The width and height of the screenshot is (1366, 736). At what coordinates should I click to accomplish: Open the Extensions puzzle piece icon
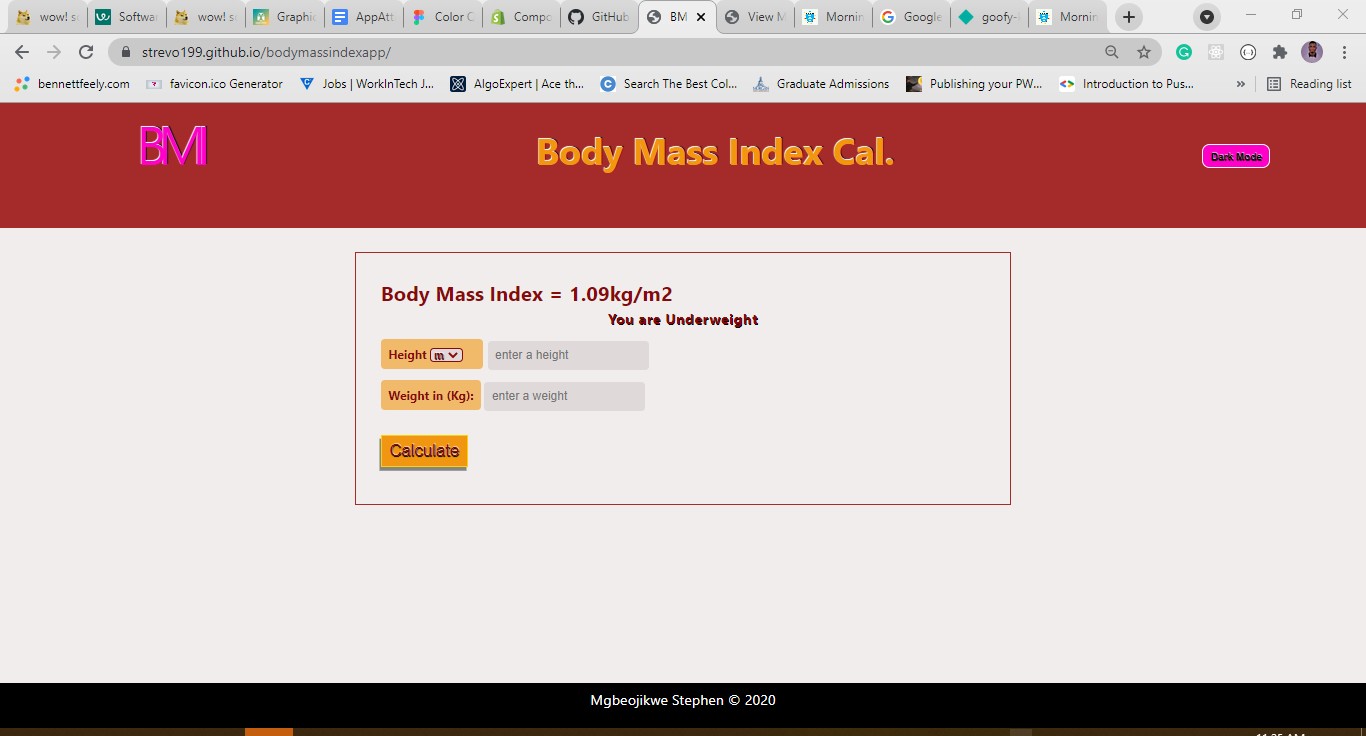click(x=1280, y=52)
